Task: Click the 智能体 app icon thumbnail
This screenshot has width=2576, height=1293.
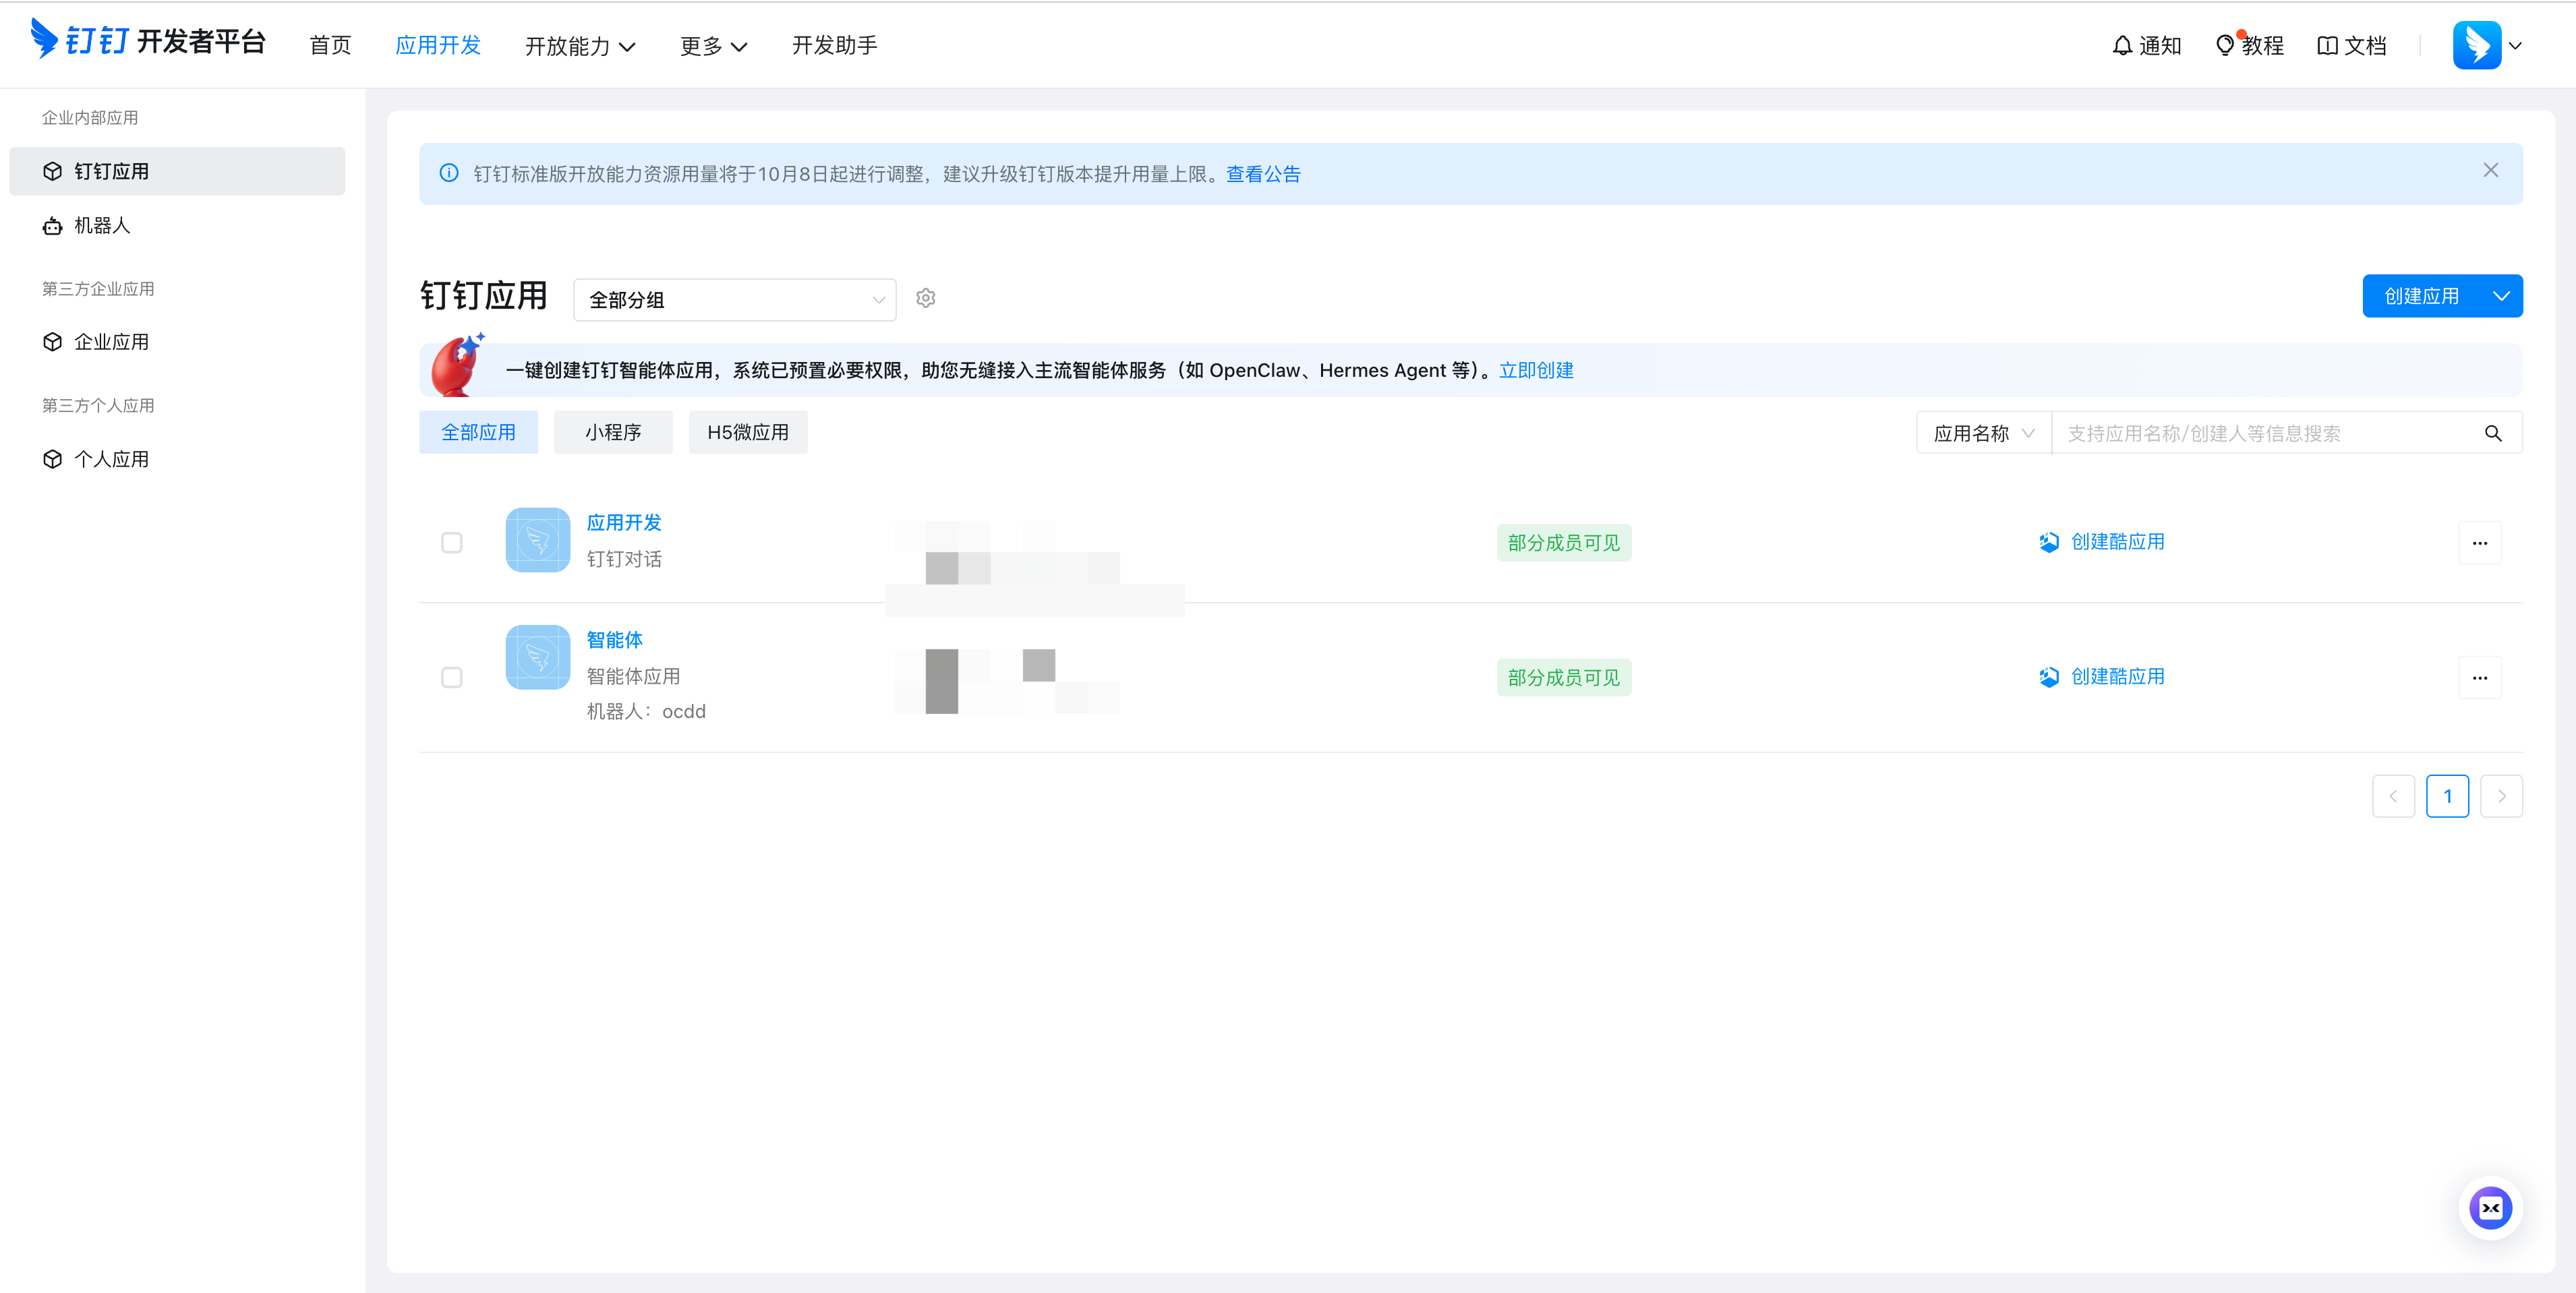Action: 537,657
